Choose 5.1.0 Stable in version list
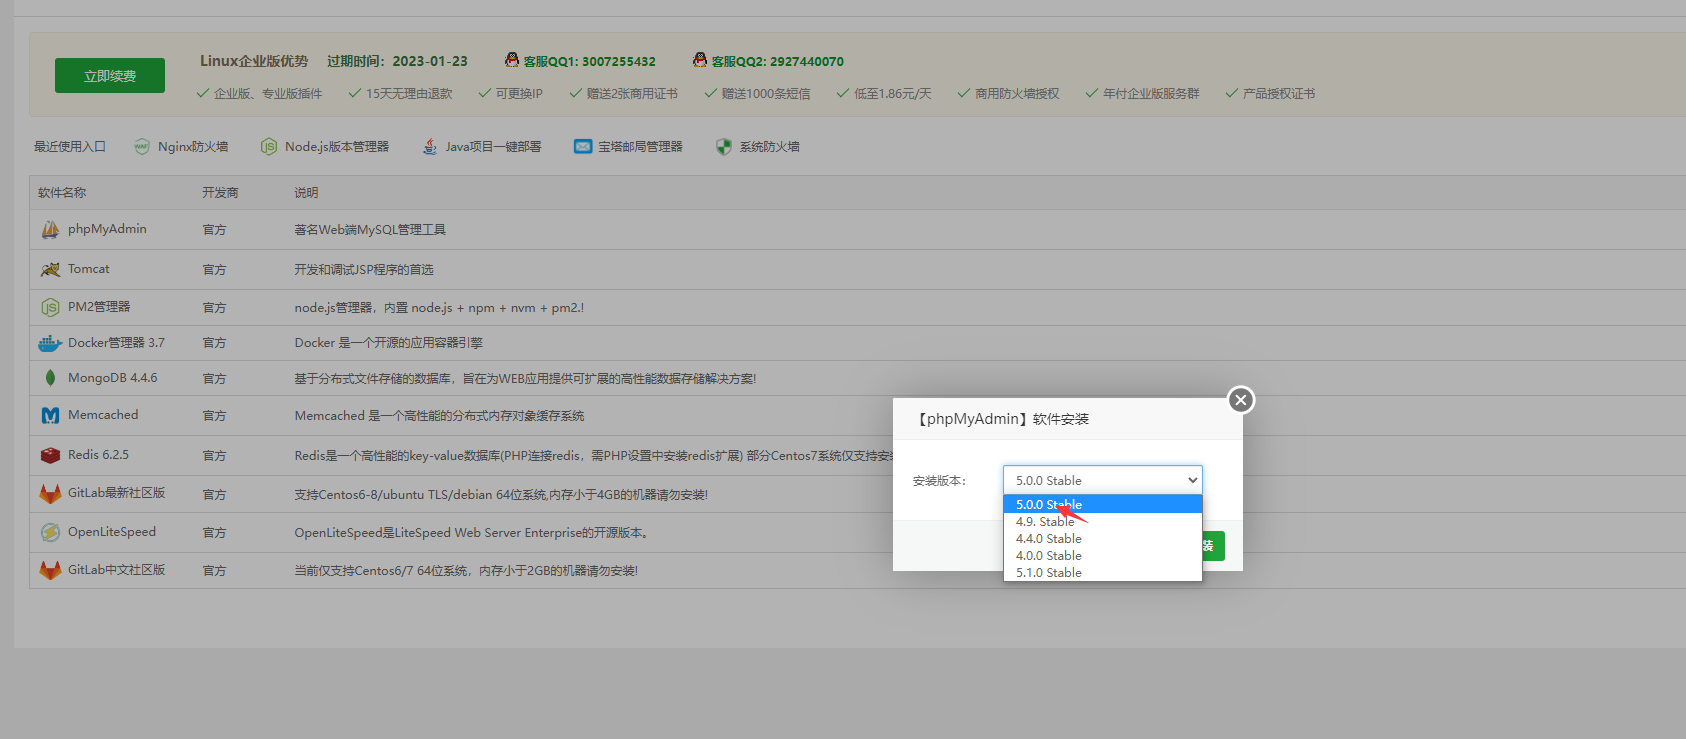This screenshot has height=739, width=1686. [1103, 572]
